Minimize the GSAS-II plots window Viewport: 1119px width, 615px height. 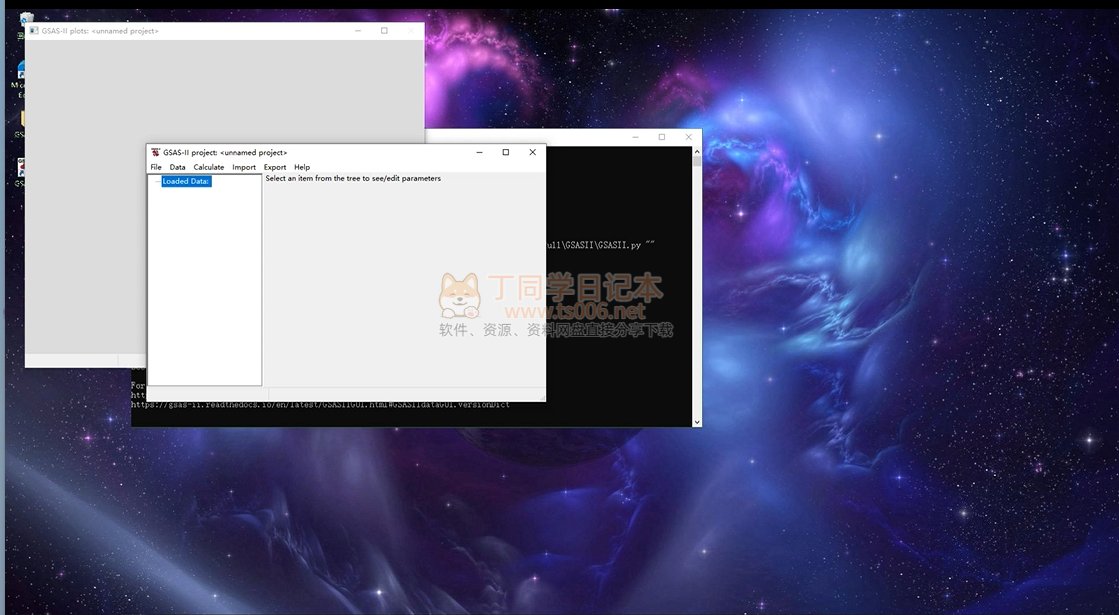click(x=358, y=31)
